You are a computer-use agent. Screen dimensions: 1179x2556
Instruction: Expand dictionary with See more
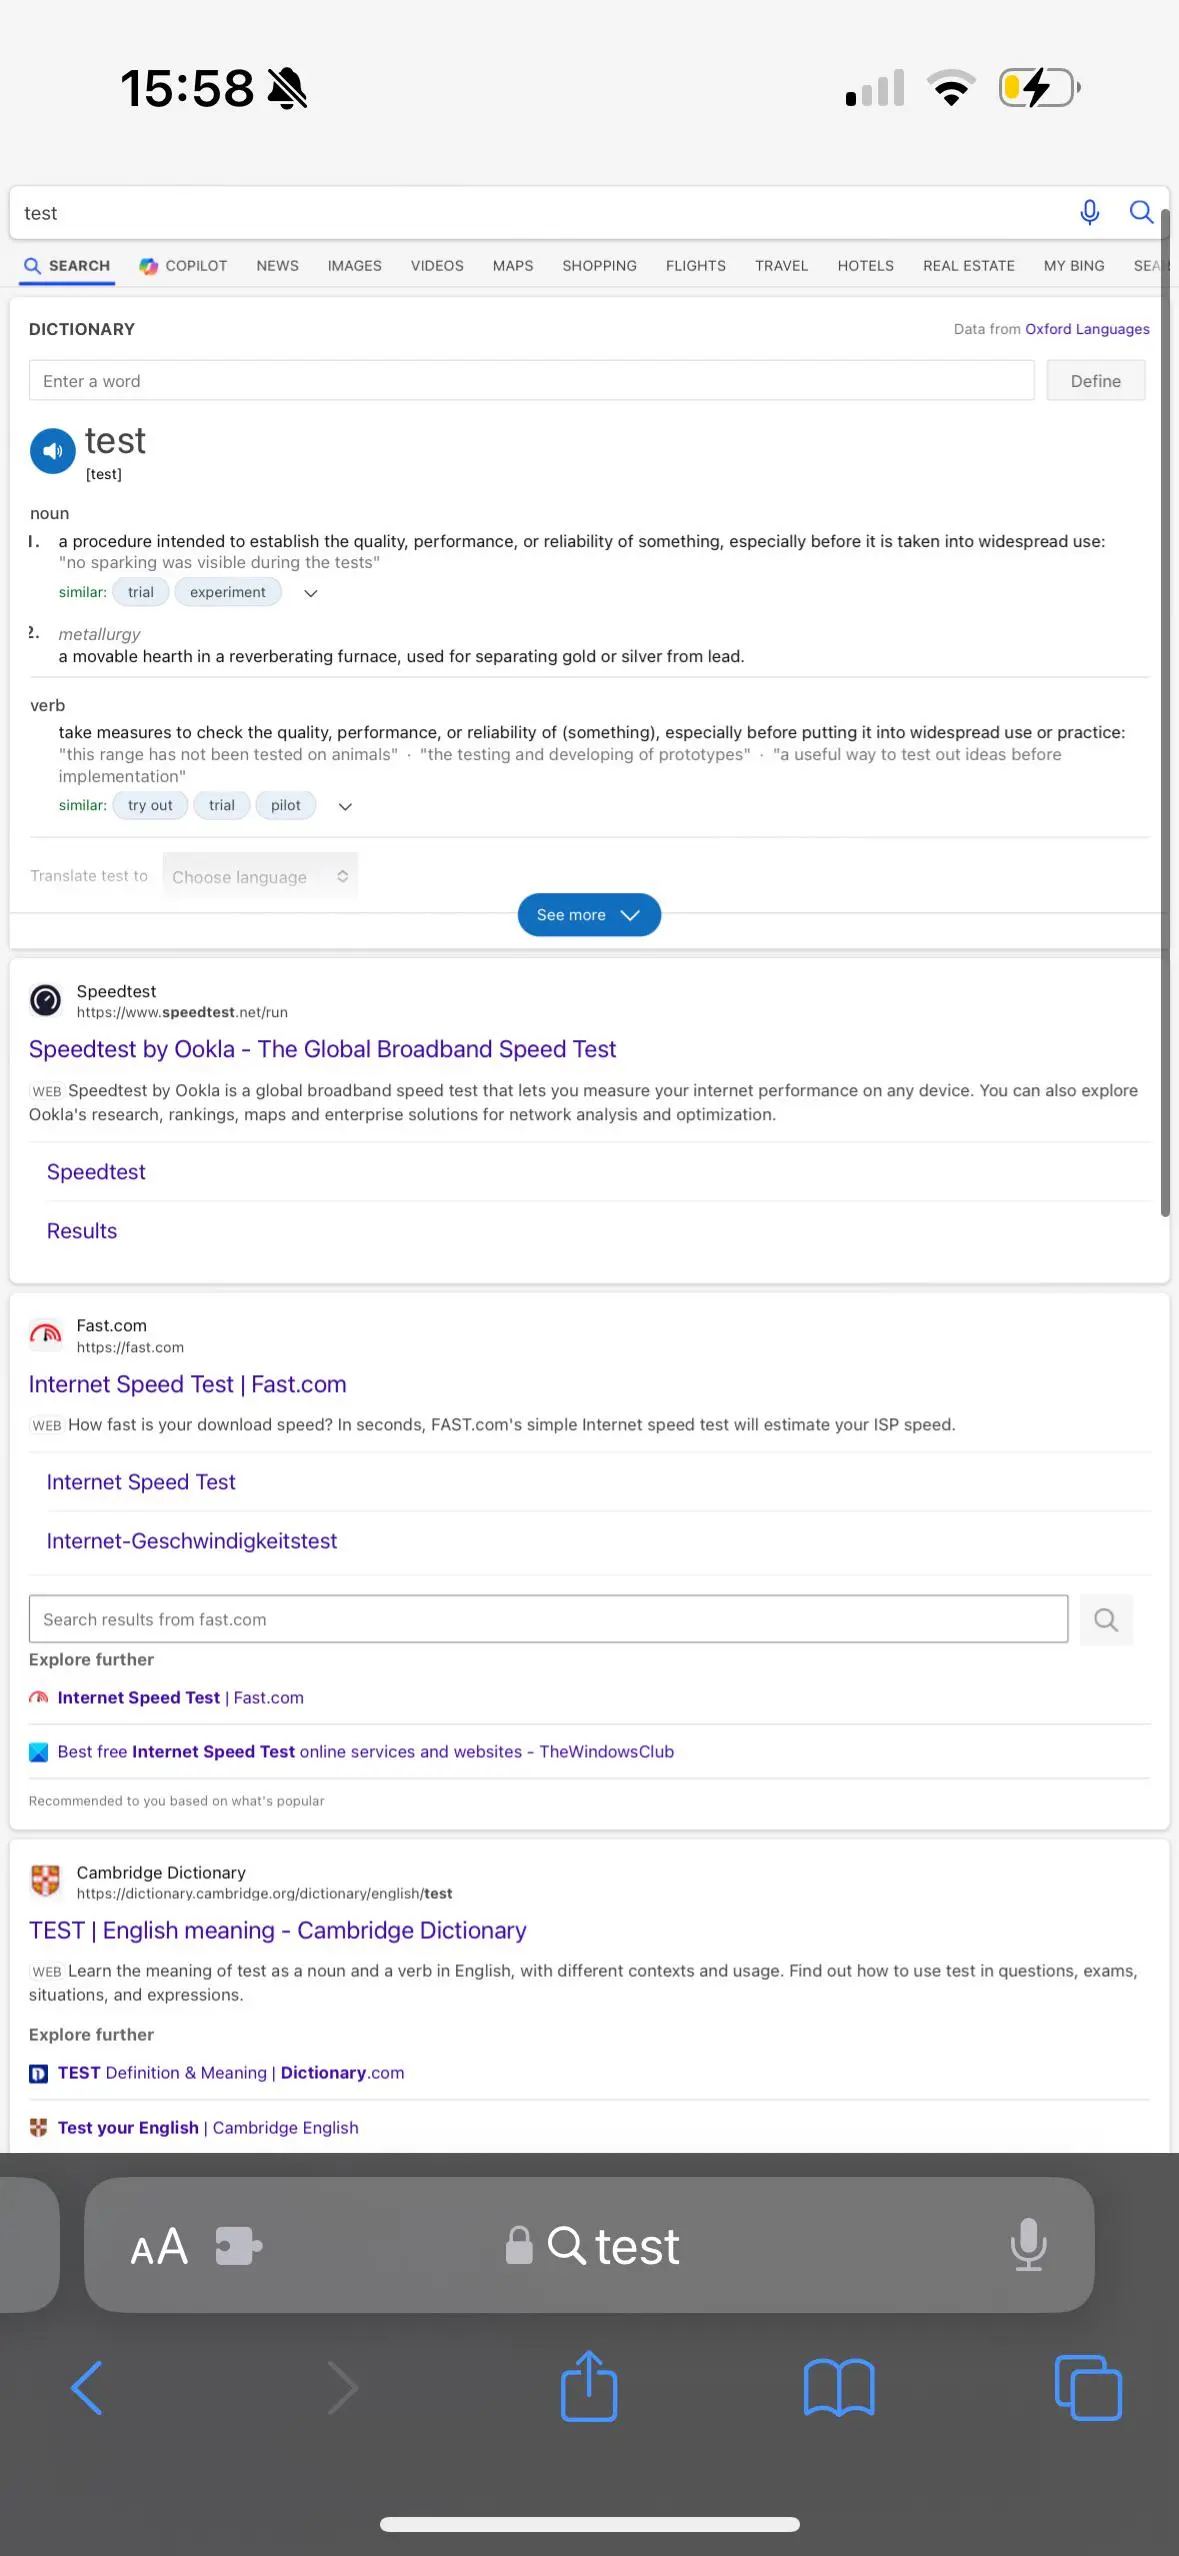click(589, 915)
